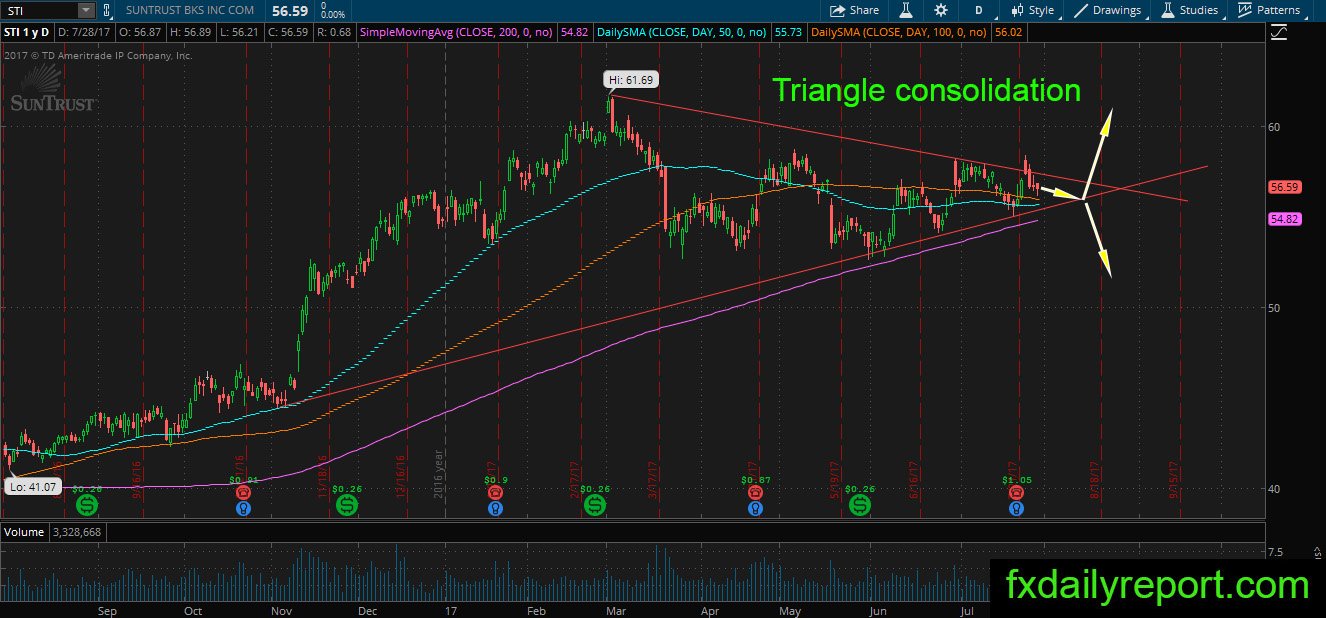Select the DailySMA 100 study label
Image resolution: width=1326 pixels, height=618 pixels.
point(898,33)
